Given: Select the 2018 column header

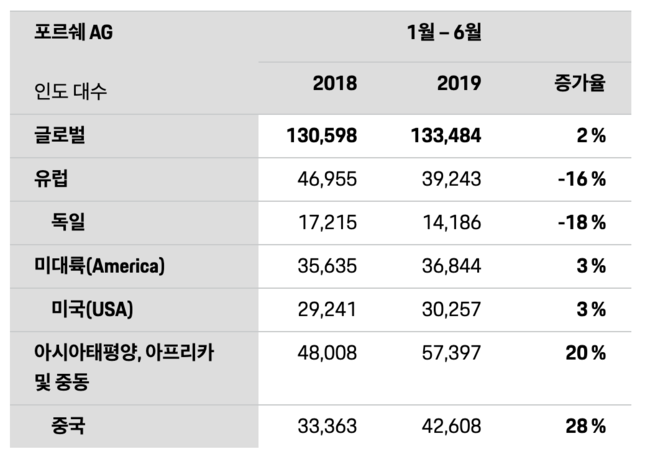Looking at the screenshot, I should click(x=334, y=83).
